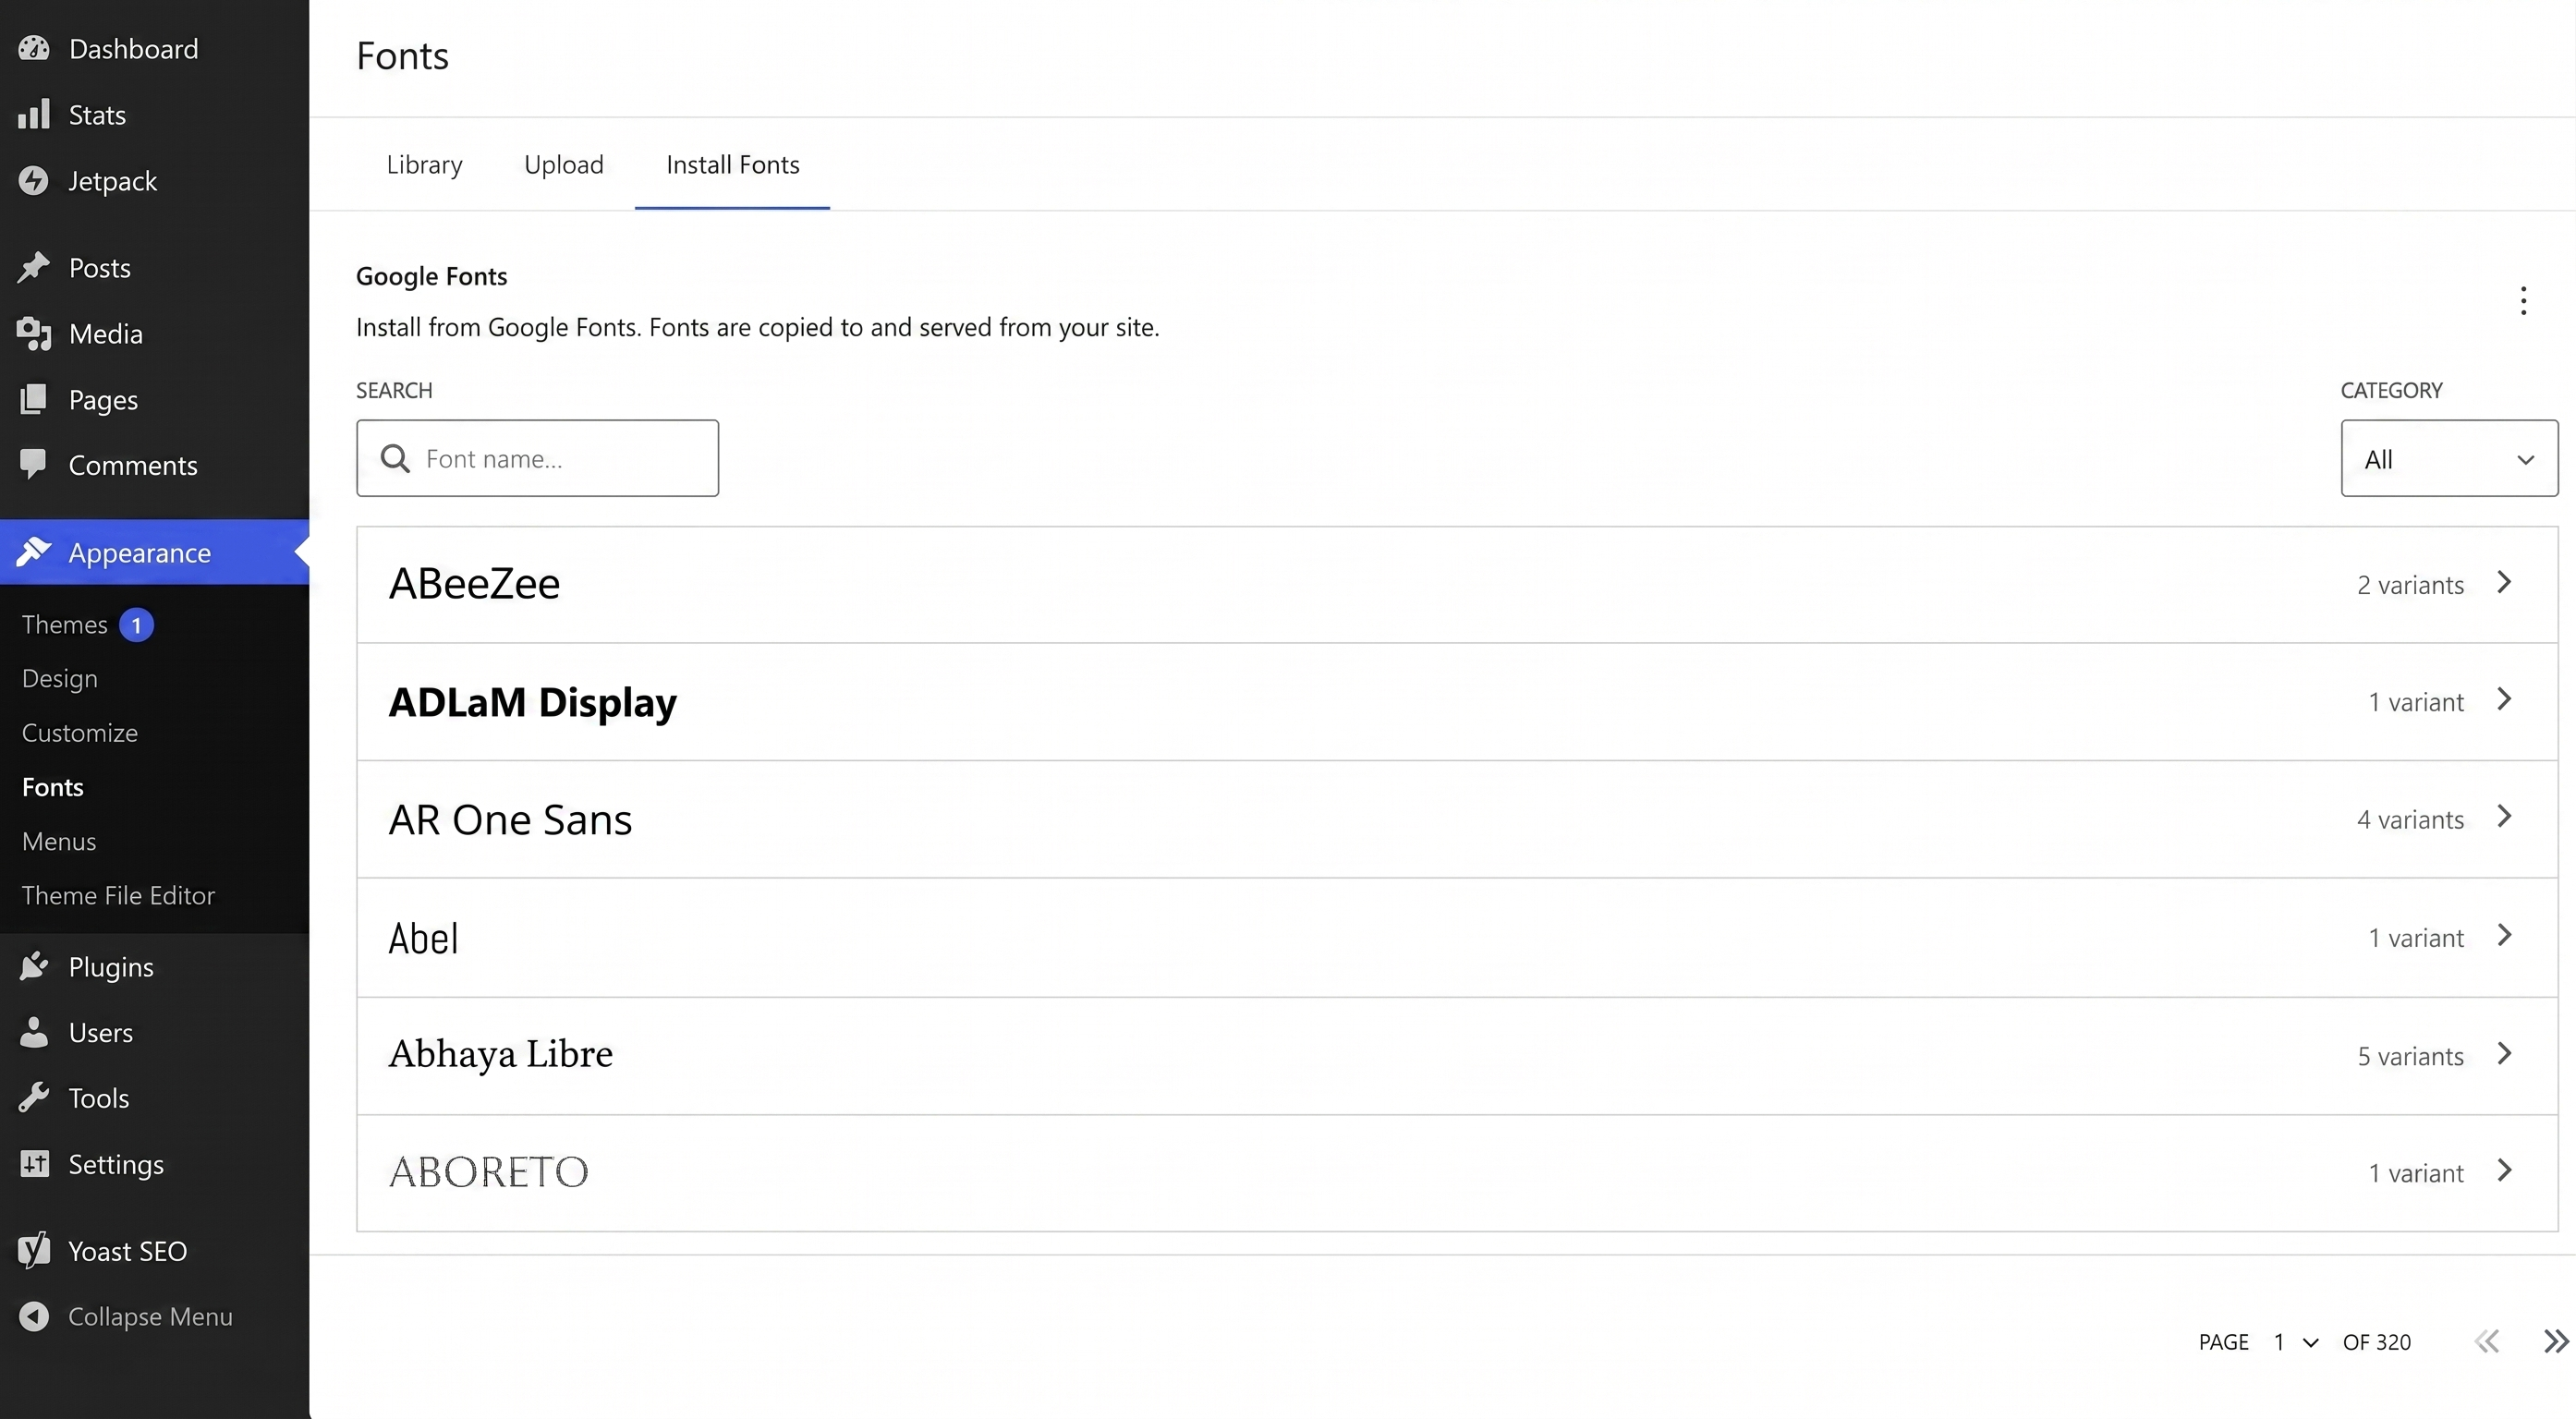Image resolution: width=2576 pixels, height=1419 pixels.
Task: Open the Plugins menu label
Action: [x=111, y=967]
